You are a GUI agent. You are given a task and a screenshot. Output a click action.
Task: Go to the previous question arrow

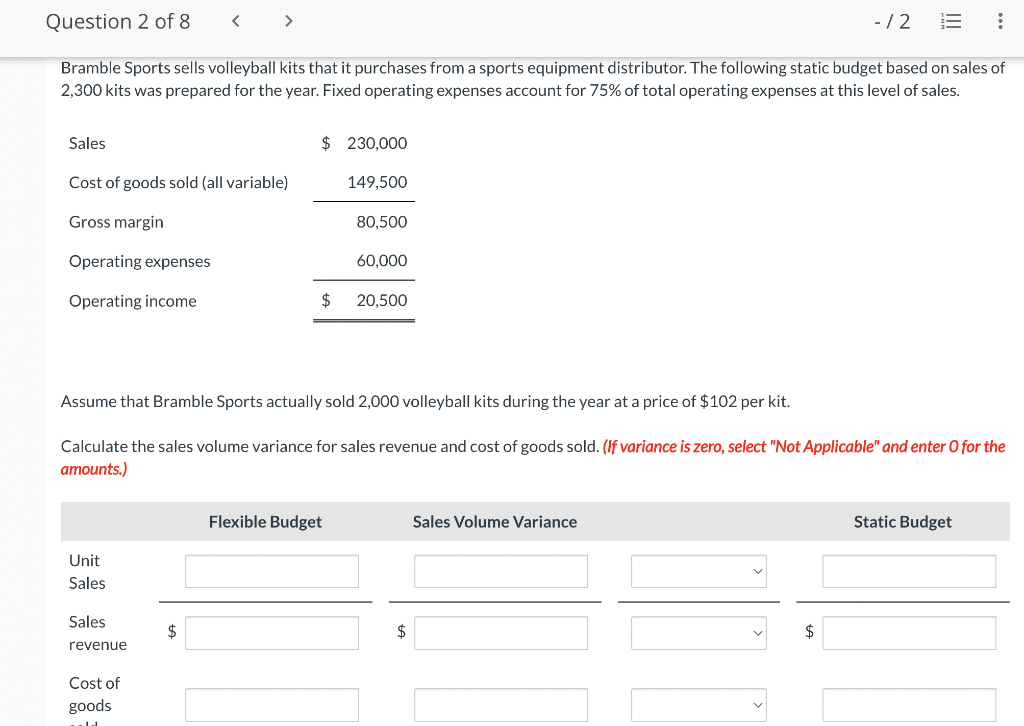[x=236, y=22]
